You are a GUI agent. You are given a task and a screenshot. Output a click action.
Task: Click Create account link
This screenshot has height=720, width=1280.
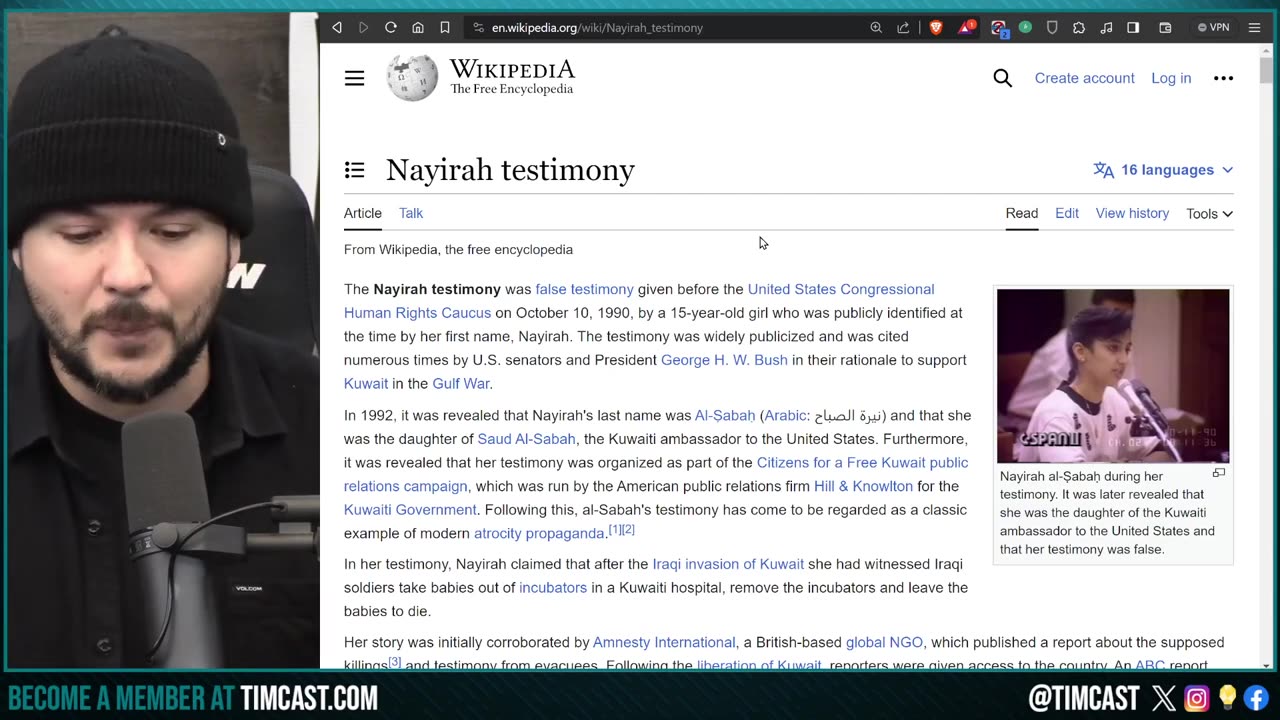point(1084,78)
